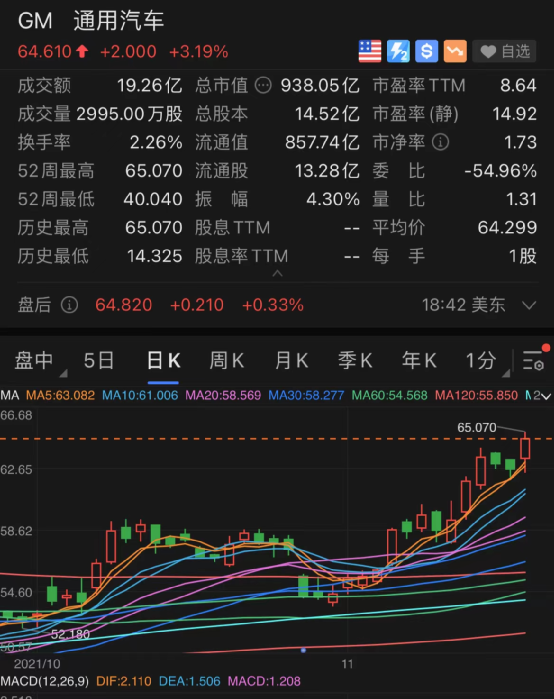The image size is (554, 699).
Task: Tap the DIF:2.110 value
Action: coord(124,681)
